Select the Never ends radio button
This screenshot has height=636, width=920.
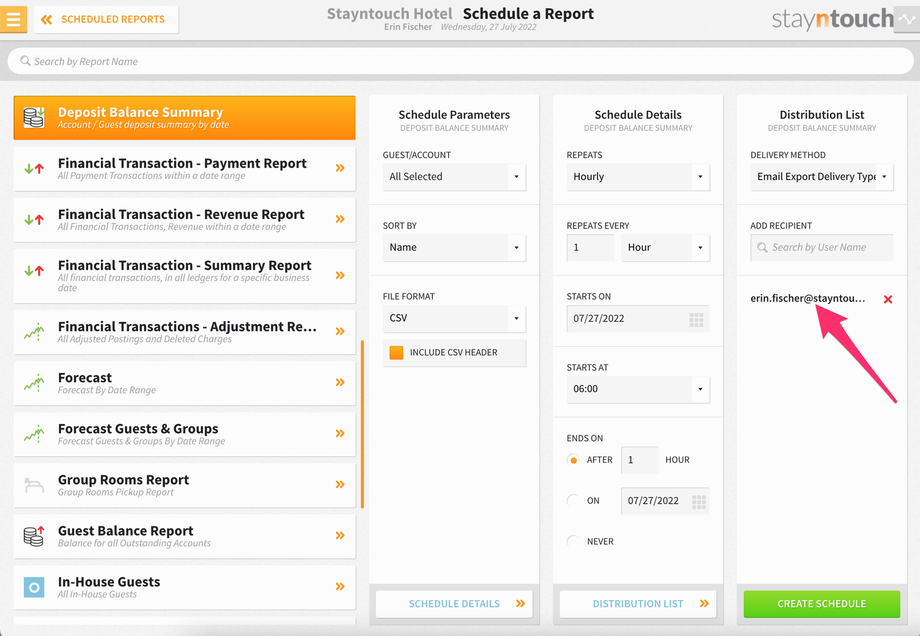click(x=573, y=541)
